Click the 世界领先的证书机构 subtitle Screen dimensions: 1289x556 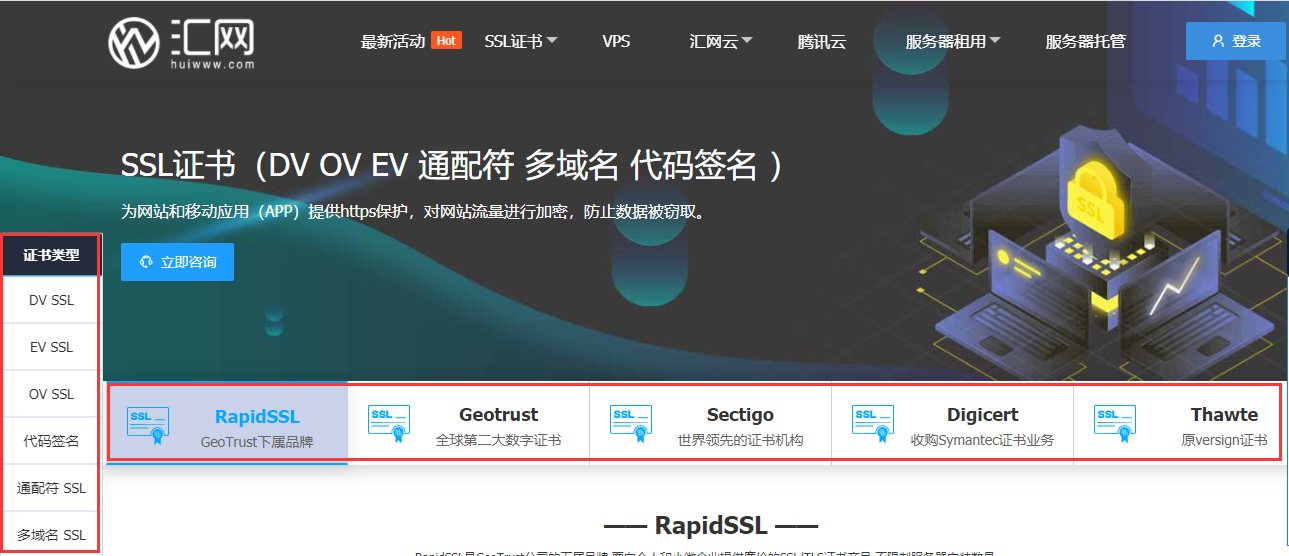[740, 440]
